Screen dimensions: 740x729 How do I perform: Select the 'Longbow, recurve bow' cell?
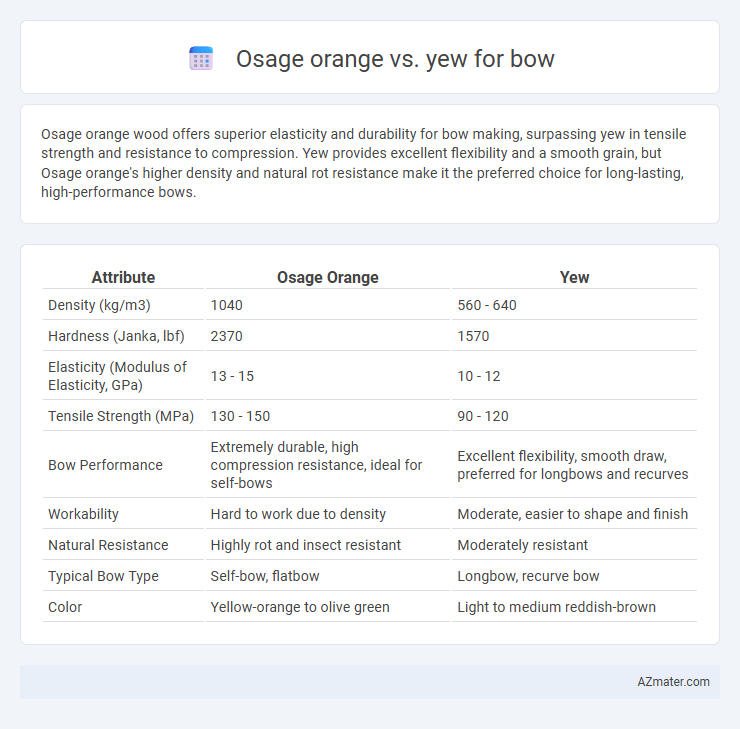coord(528,576)
